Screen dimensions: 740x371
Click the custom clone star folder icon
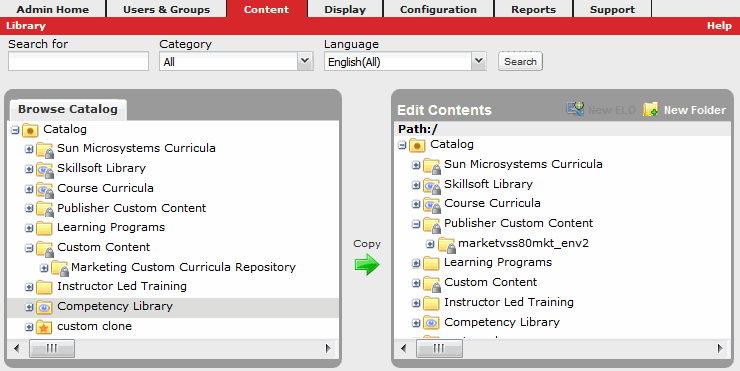pos(44,327)
